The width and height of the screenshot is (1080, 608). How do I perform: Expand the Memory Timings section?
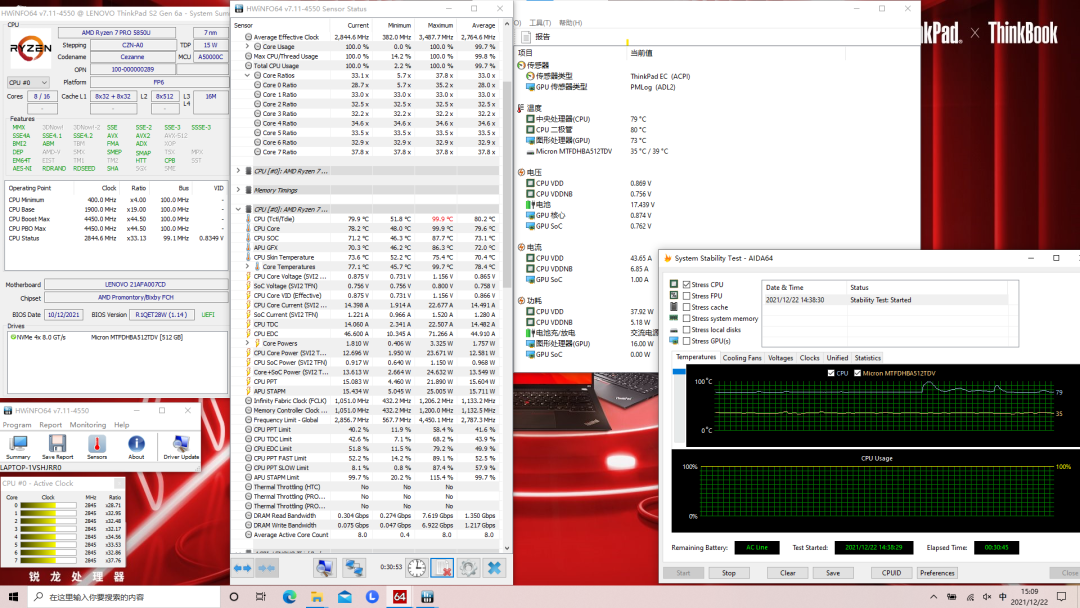pyautogui.click(x=238, y=190)
